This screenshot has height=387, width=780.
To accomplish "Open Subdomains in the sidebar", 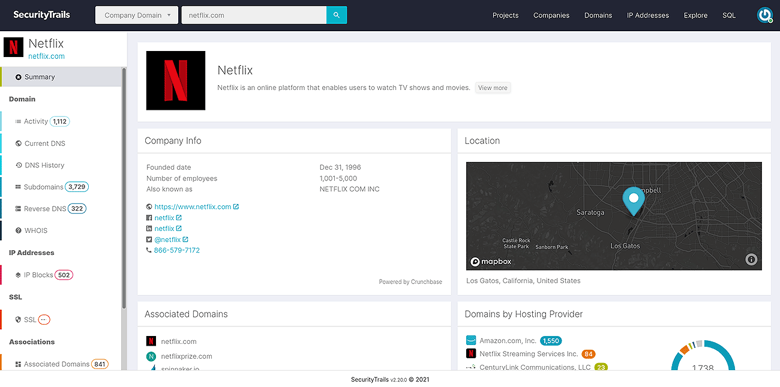I will click(x=61, y=187).
